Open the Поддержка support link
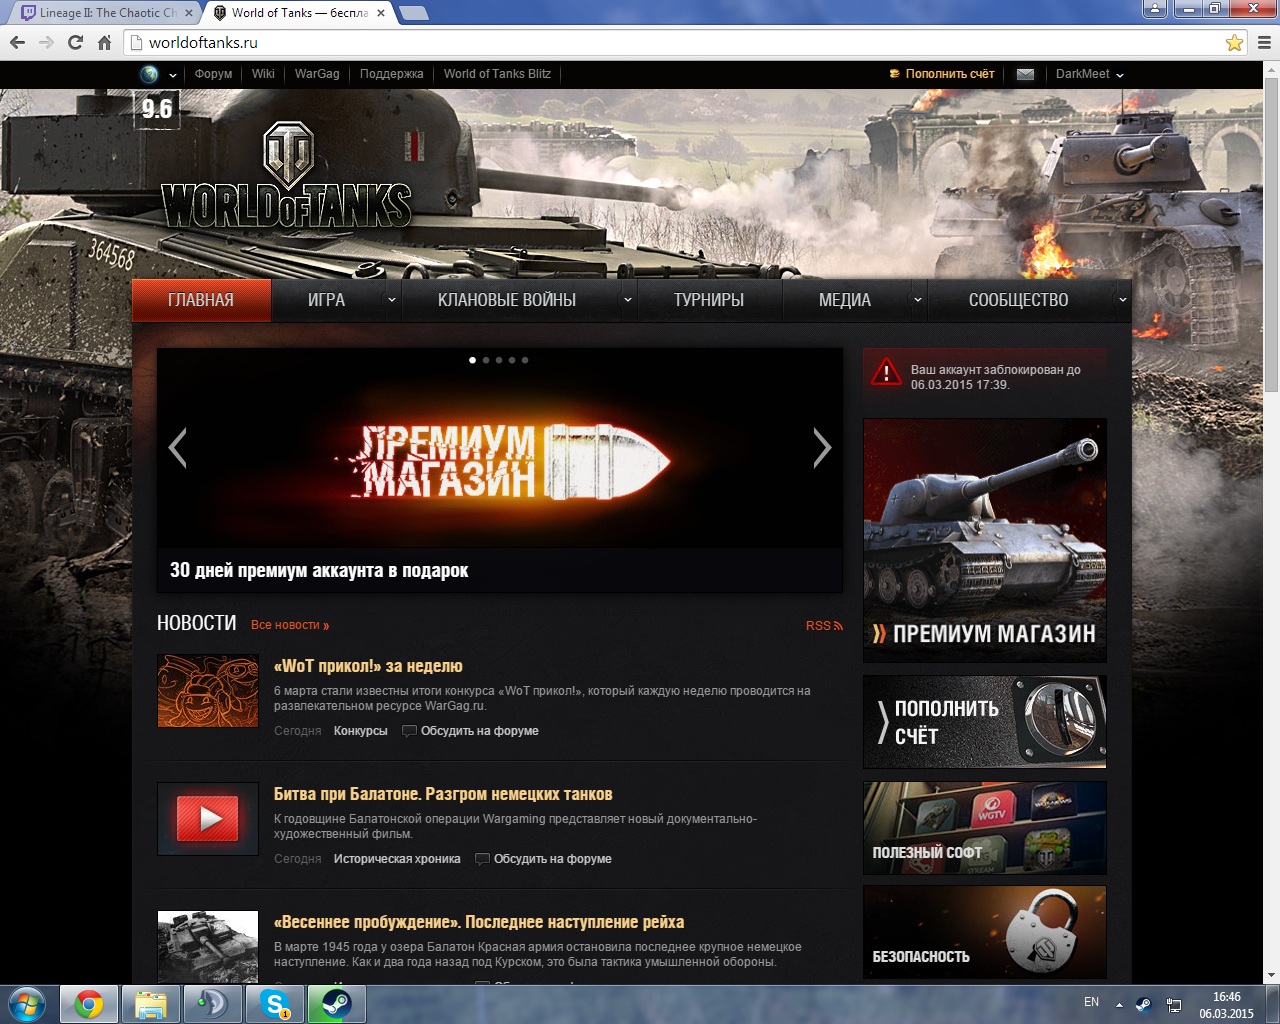This screenshot has width=1280, height=1024. pyautogui.click(x=391, y=74)
